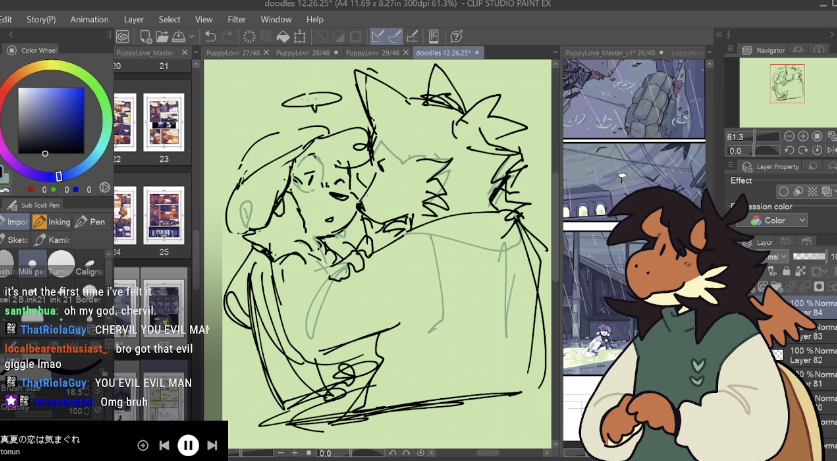Reset canvas rotation in Navigator
Screen dimensions: 837x461
(x=817, y=151)
